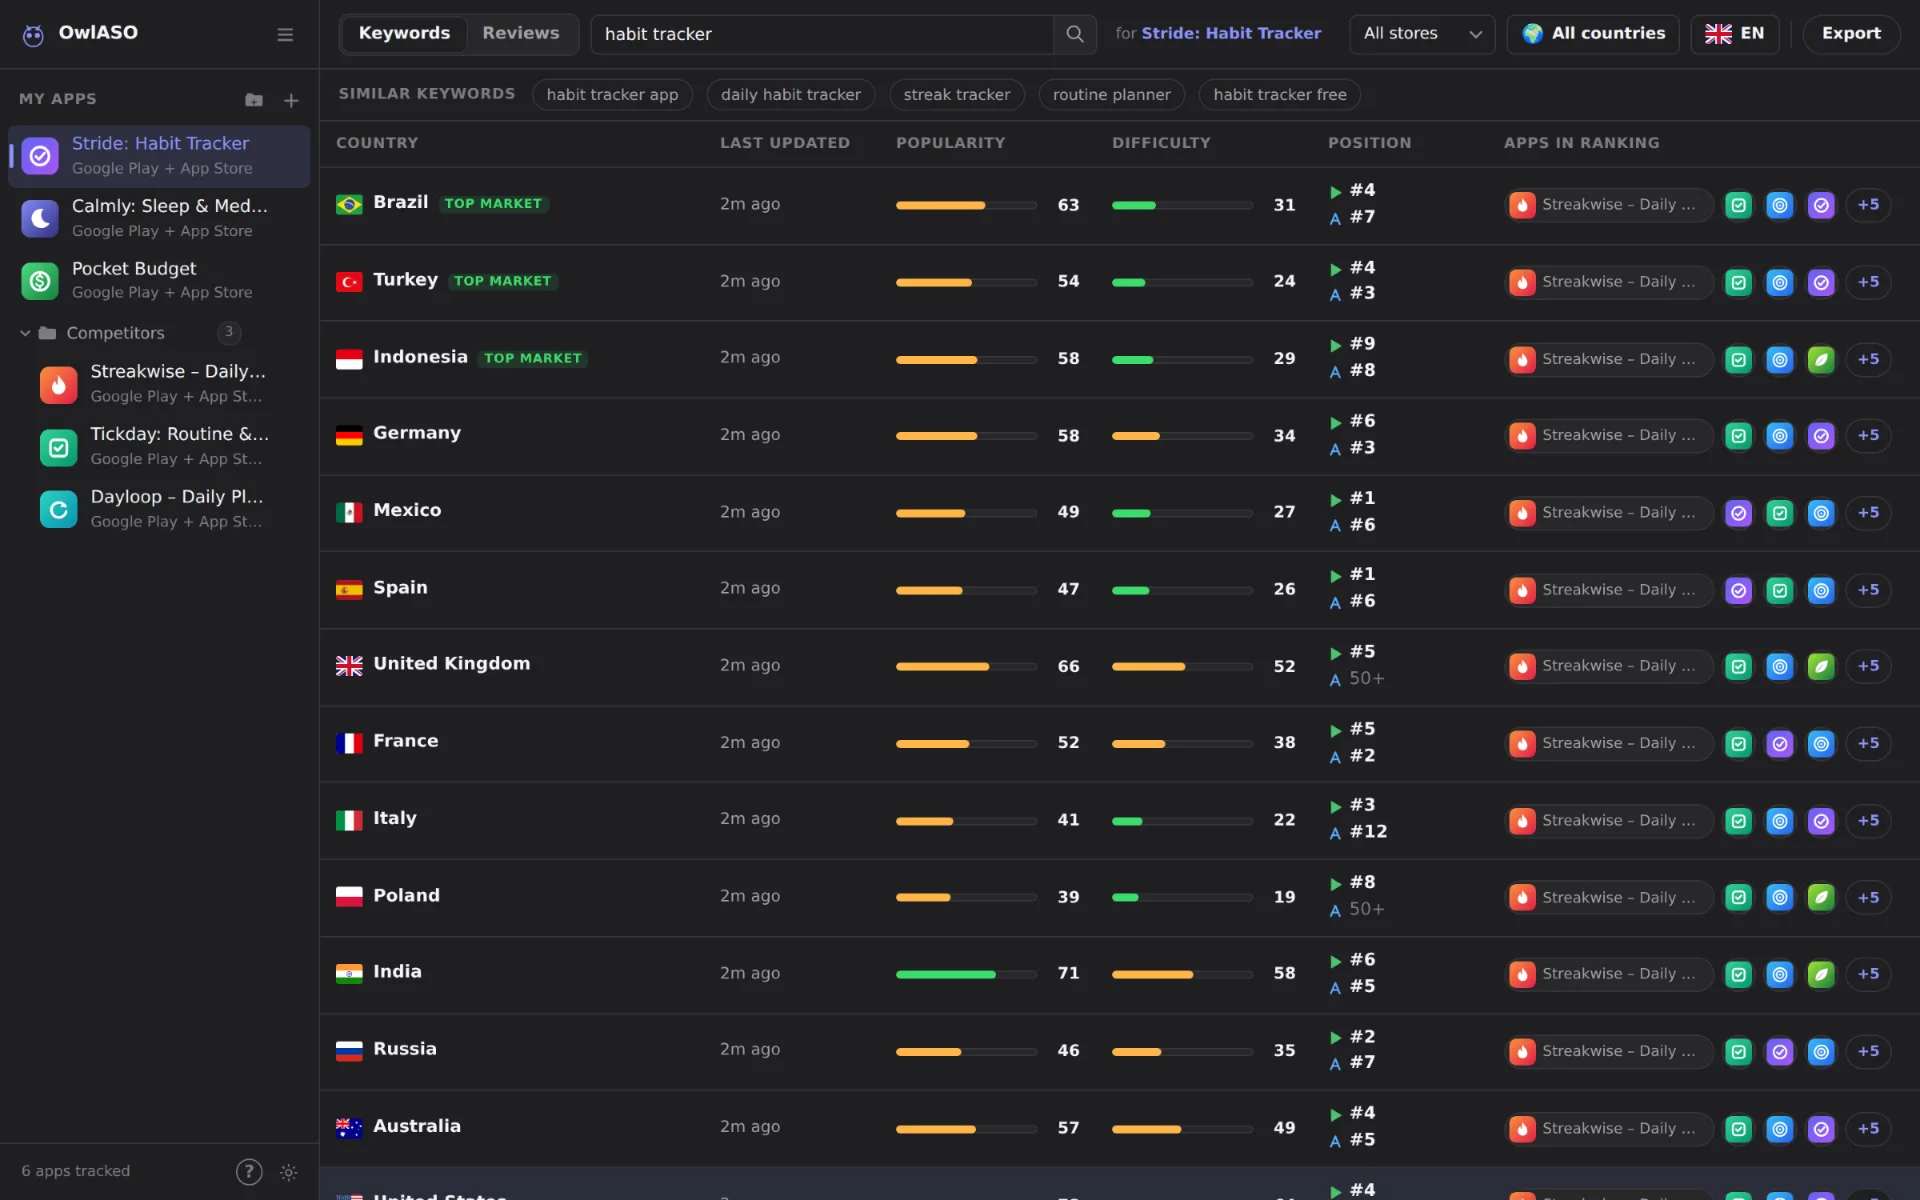Select similar keyword streak tracker
Screen dimensions: 1920x1200
coord(957,95)
